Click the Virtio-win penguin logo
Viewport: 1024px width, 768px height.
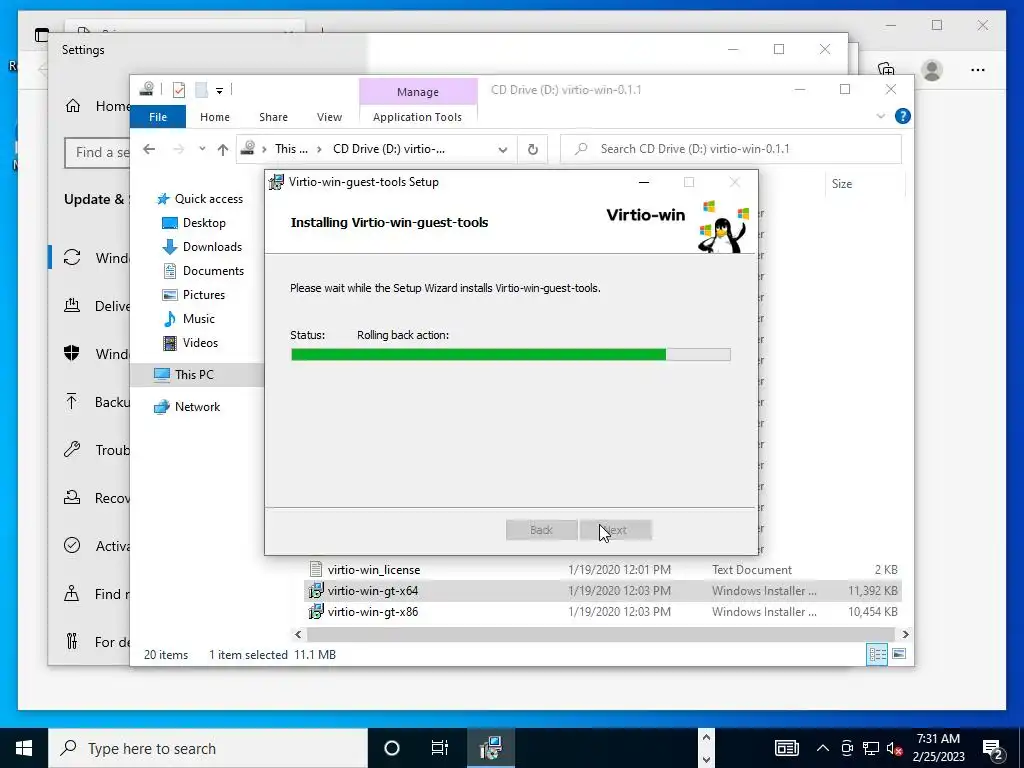point(722,225)
